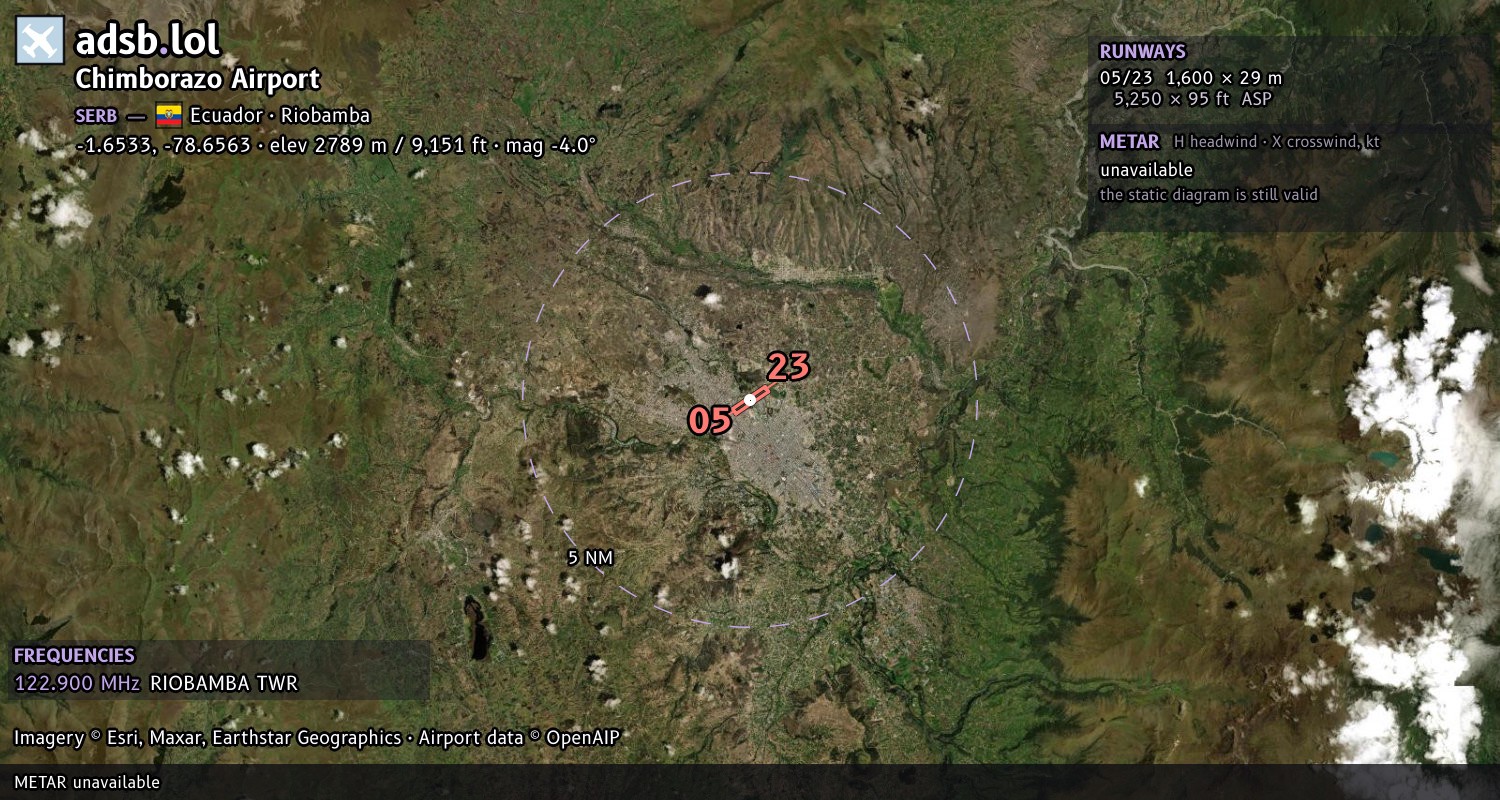
Task: Click the mag -4.0° declination value
Action: click(x=551, y=145)
